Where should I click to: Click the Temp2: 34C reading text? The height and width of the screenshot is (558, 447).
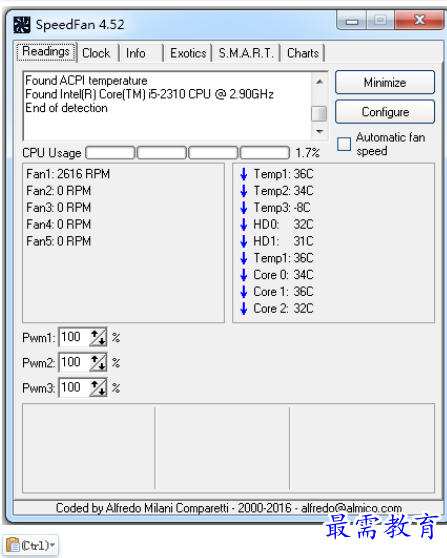pos(283,191)
